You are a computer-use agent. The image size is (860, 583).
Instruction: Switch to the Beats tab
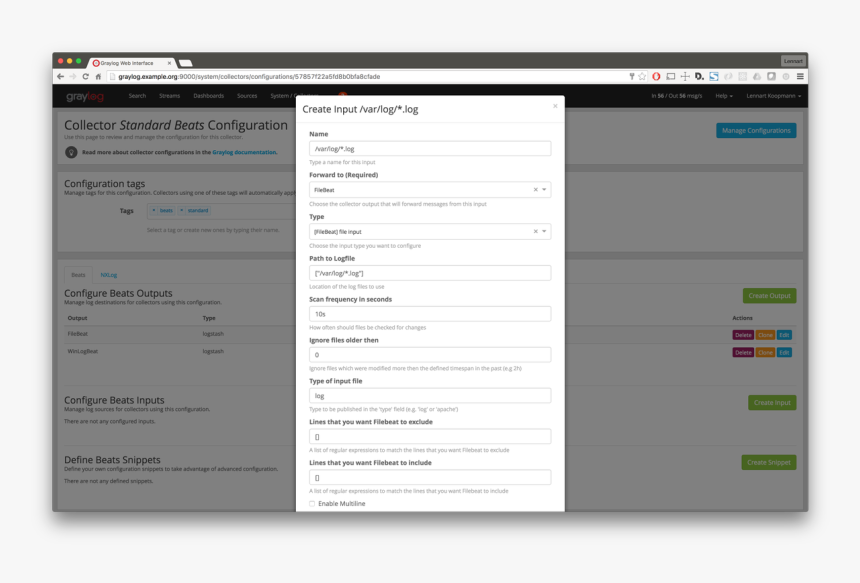point(78,275)
